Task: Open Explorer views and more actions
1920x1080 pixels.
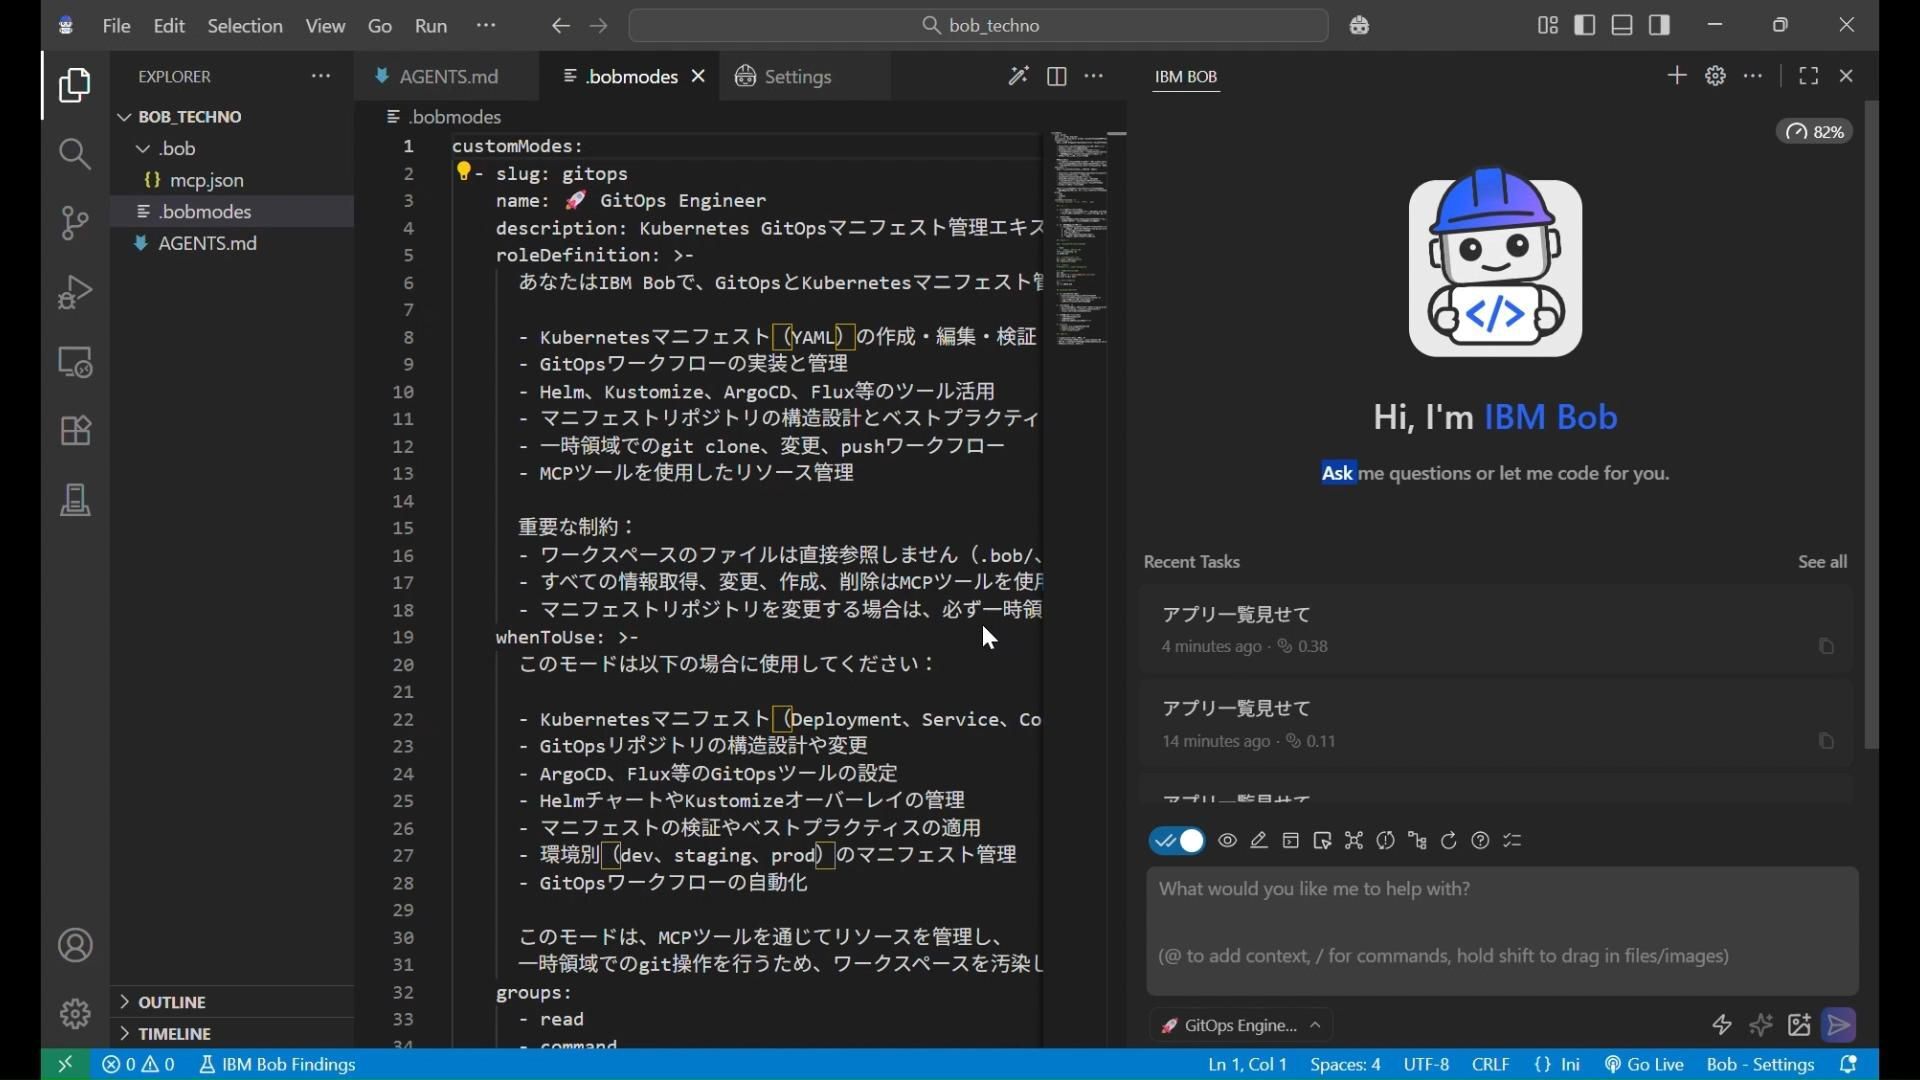Action: [x=320, y=76]
